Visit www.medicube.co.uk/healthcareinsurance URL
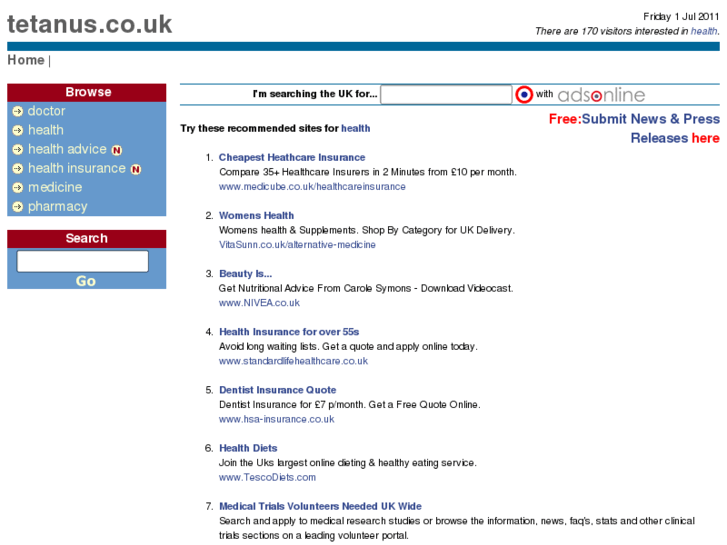This screenshot has width=727, height=545. pyautogui.click(x=312, y=186)
